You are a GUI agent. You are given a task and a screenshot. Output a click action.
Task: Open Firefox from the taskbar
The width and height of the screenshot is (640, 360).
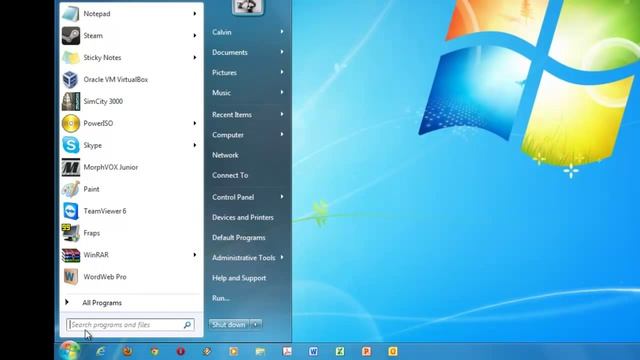point(127,351)
